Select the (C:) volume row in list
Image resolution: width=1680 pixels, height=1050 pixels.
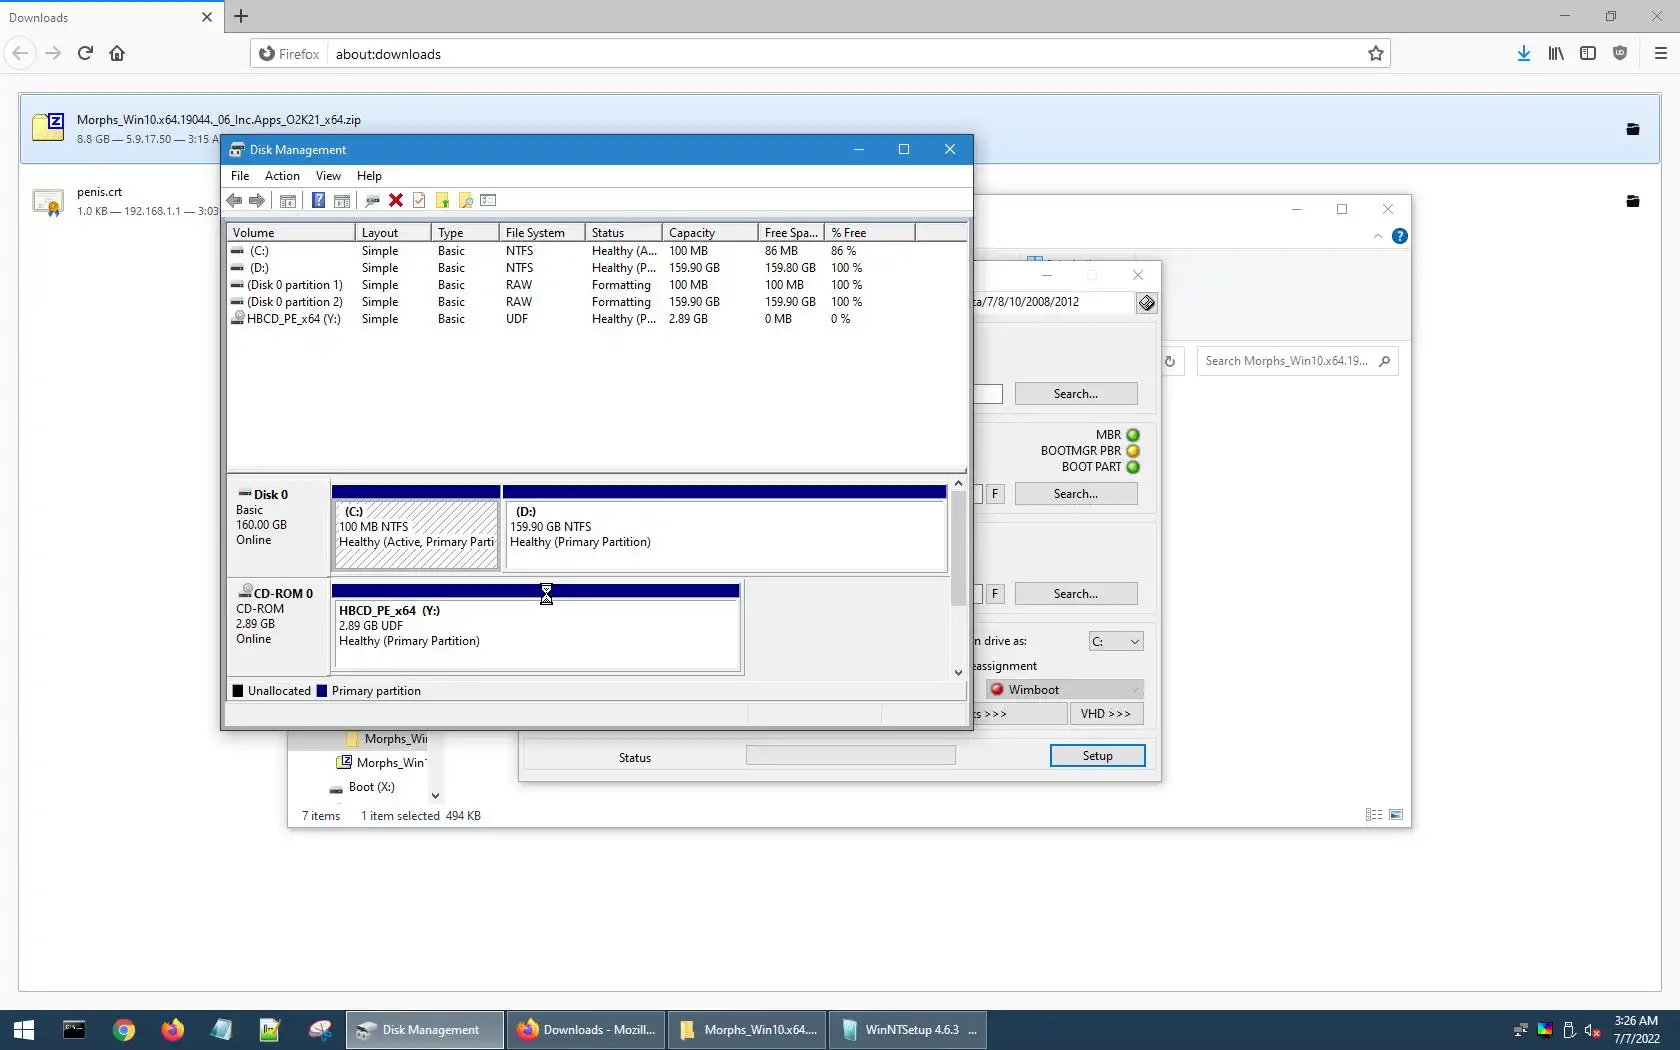tap(597, 251)
